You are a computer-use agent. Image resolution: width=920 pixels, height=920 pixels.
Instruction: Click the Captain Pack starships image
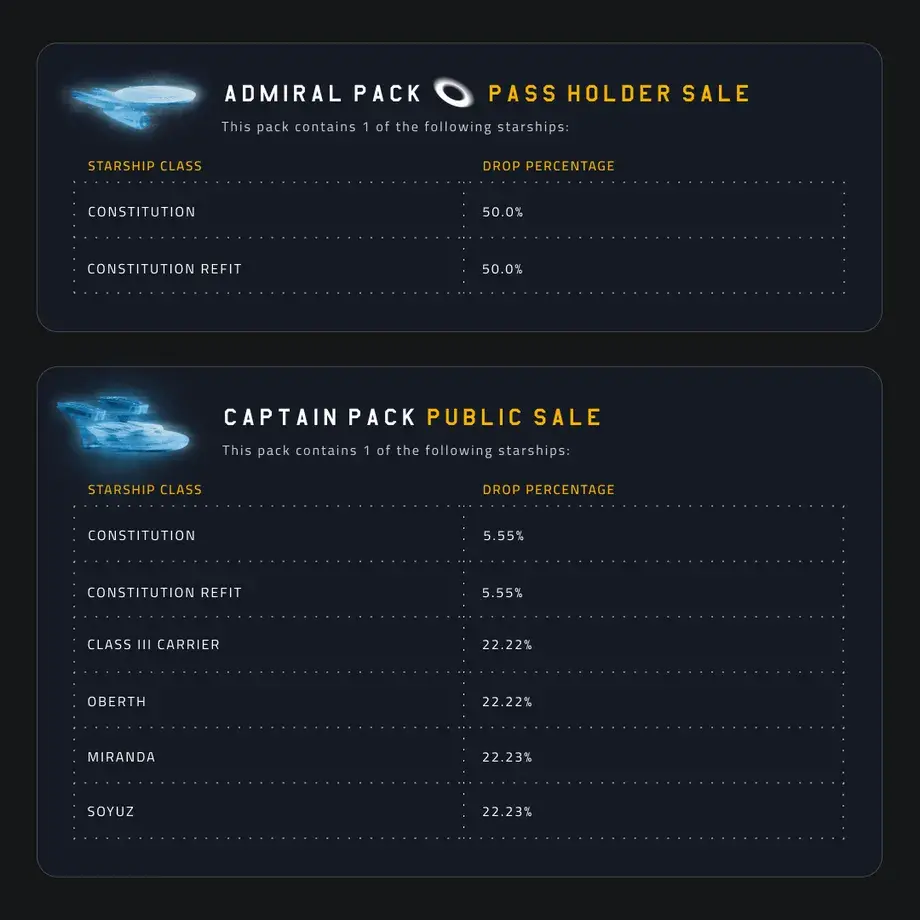pyautogui.click(x=123, y=423)
